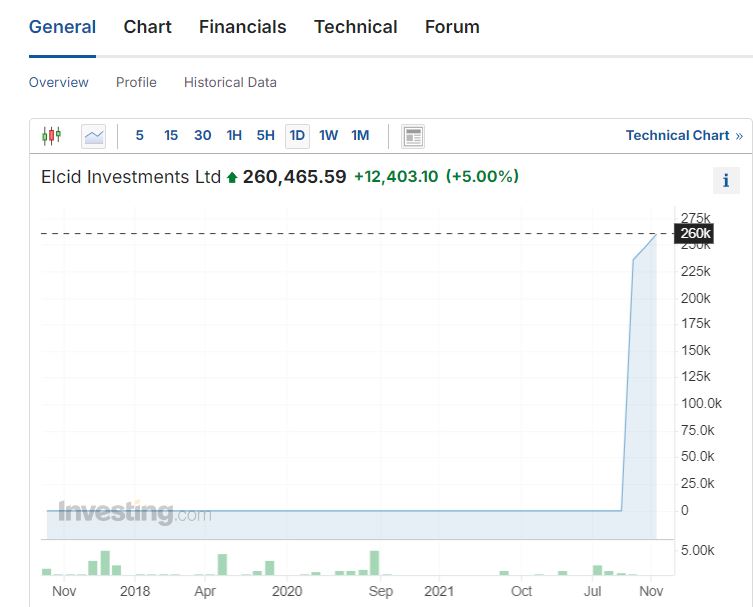Screen dimensions: 753x607
Task: Click the 260k current price marker
Action: point(694,233)
